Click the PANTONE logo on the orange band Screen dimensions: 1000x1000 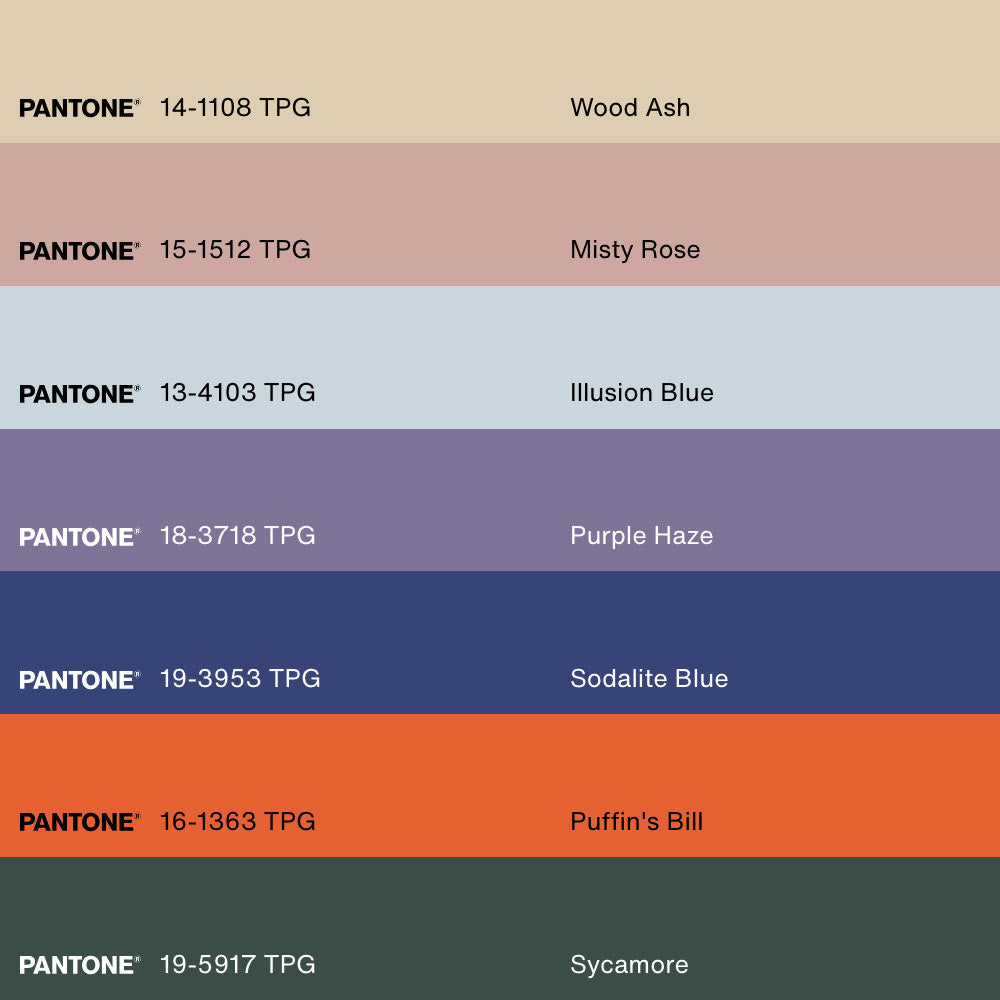(79, 822)
